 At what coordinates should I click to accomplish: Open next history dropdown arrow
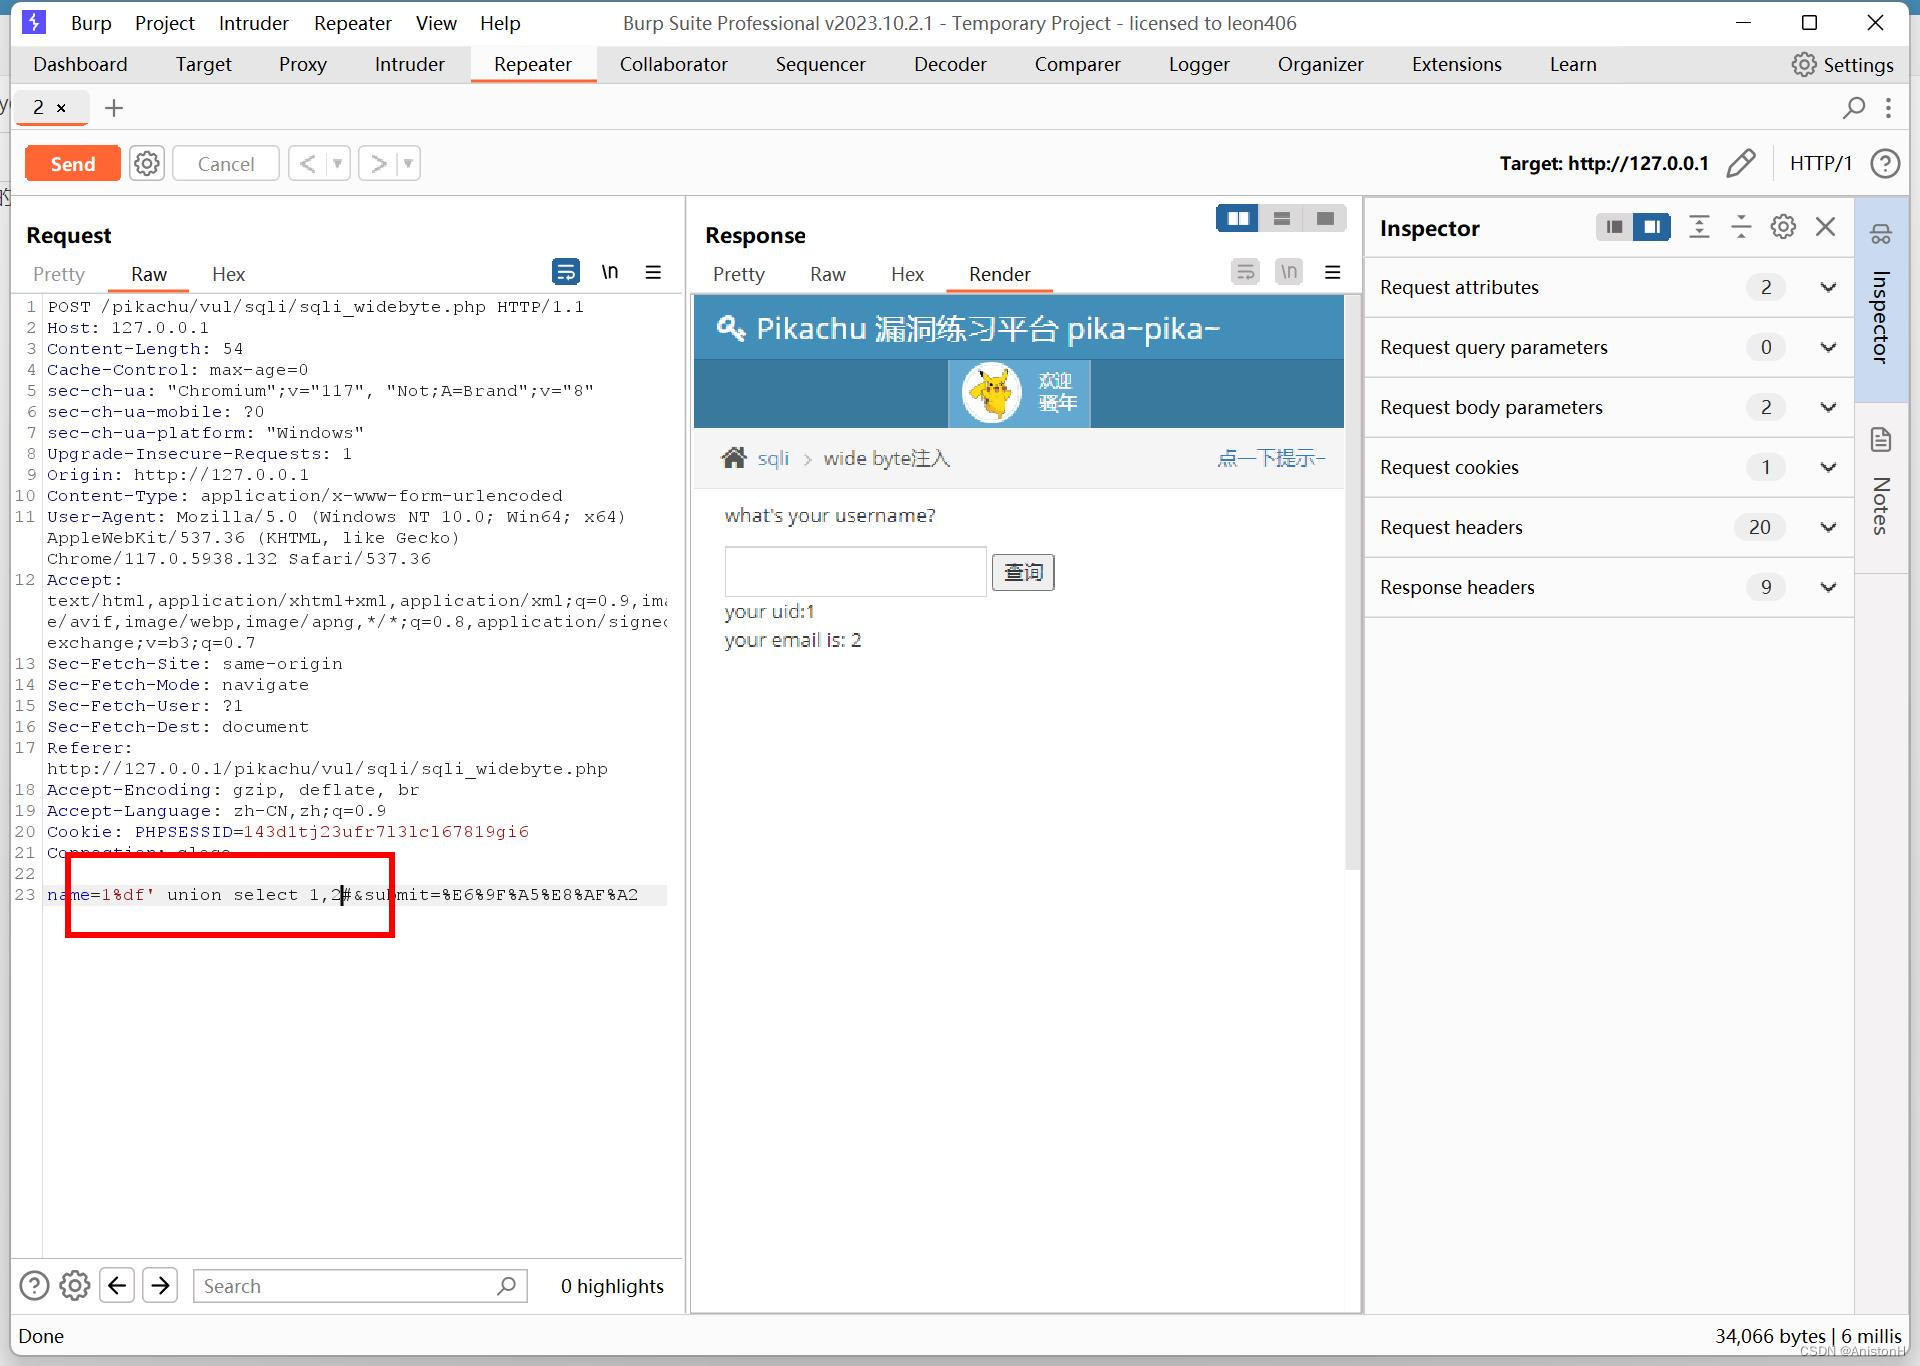pos(408,163)
